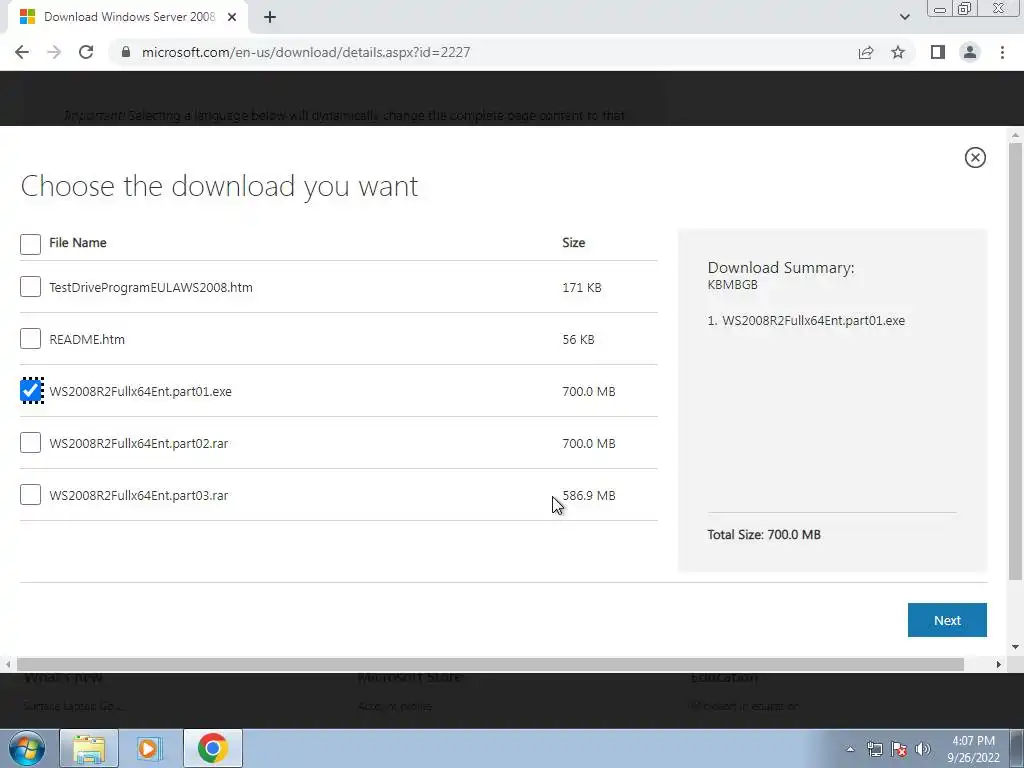Image resolution: width=1024 pixels, height=768 pixels.
Task: View site security lock info
Action: click(x=126, y=52)
